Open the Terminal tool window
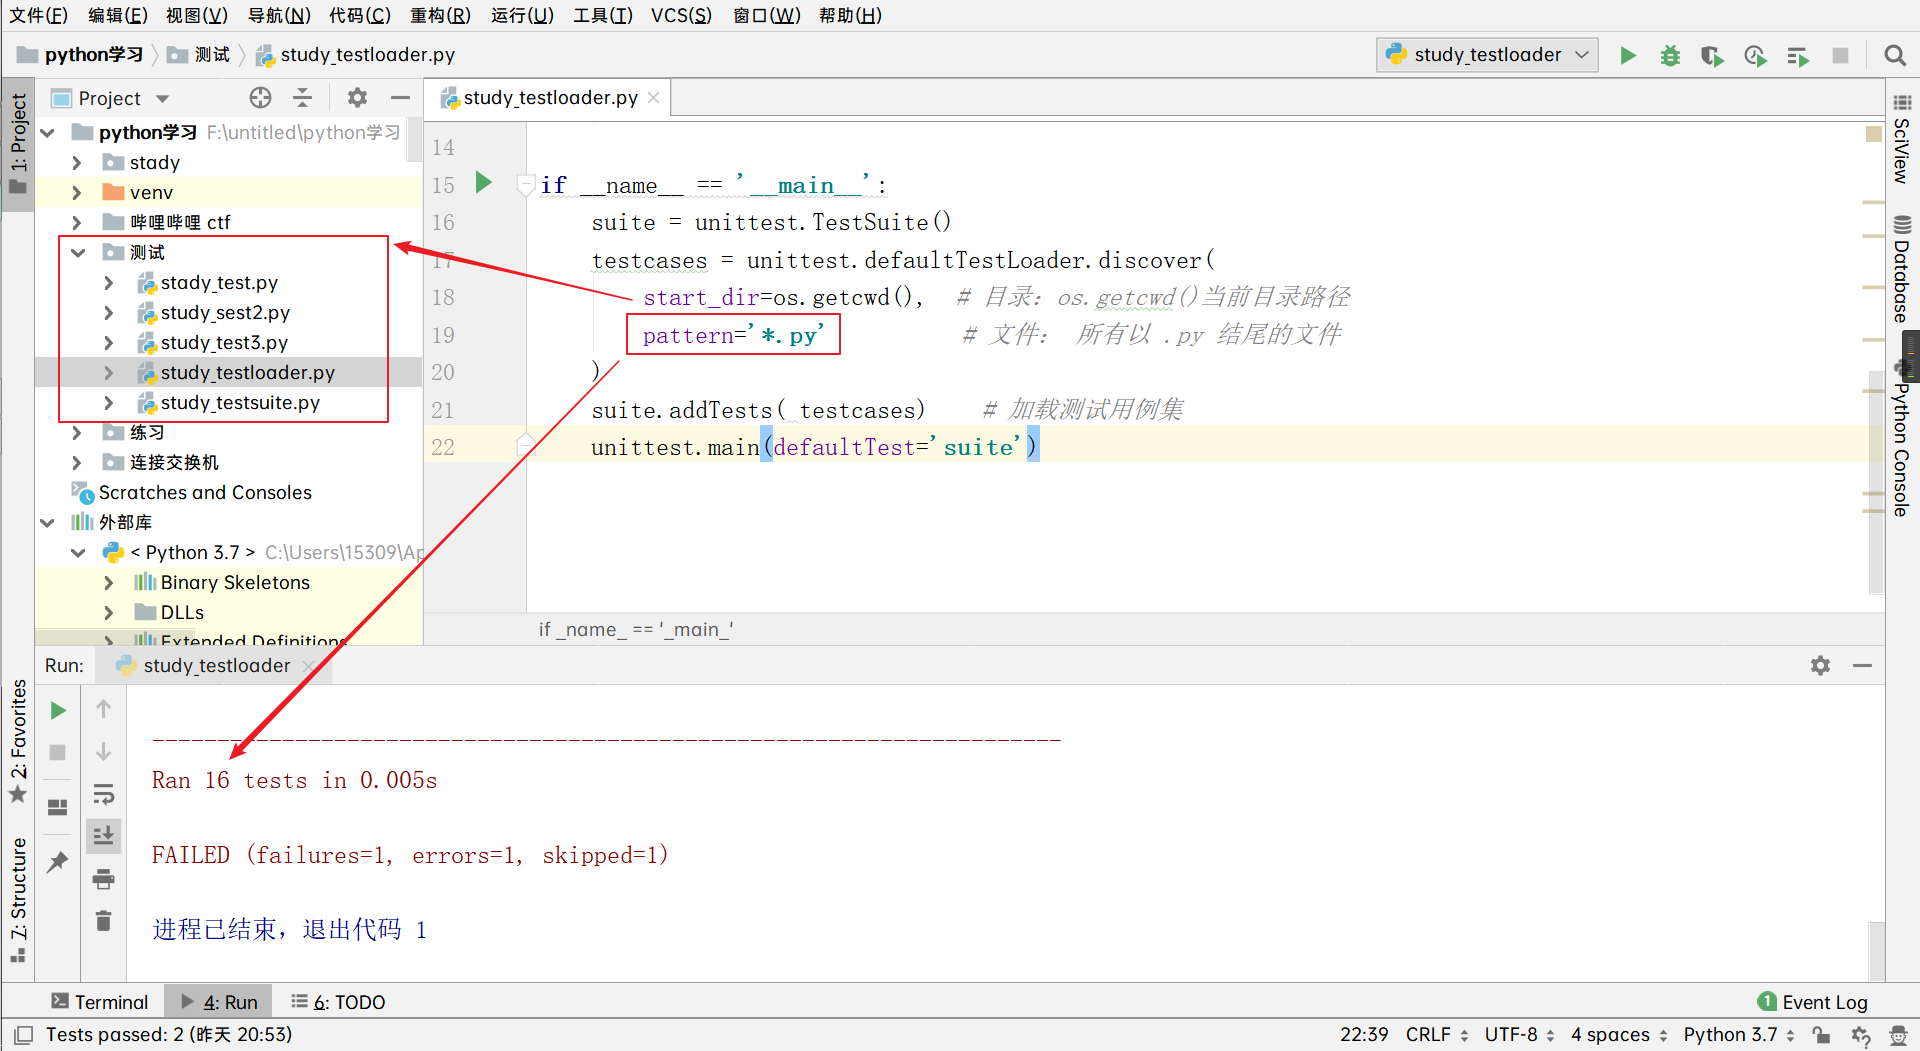Viewport: 1920px width, 1051px height. pos(99,1002)
